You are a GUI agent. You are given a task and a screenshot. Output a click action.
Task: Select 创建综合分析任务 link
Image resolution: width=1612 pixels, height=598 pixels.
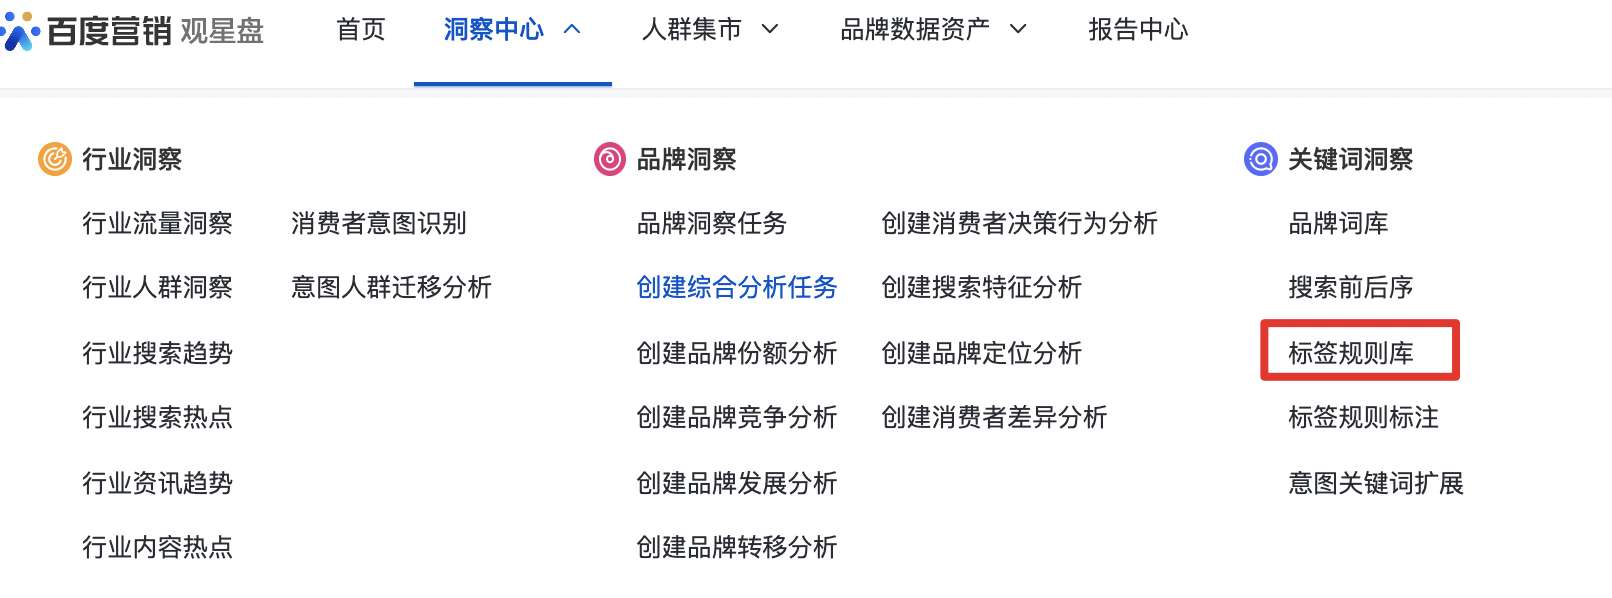pyautogui.click(x=736, y=288)
